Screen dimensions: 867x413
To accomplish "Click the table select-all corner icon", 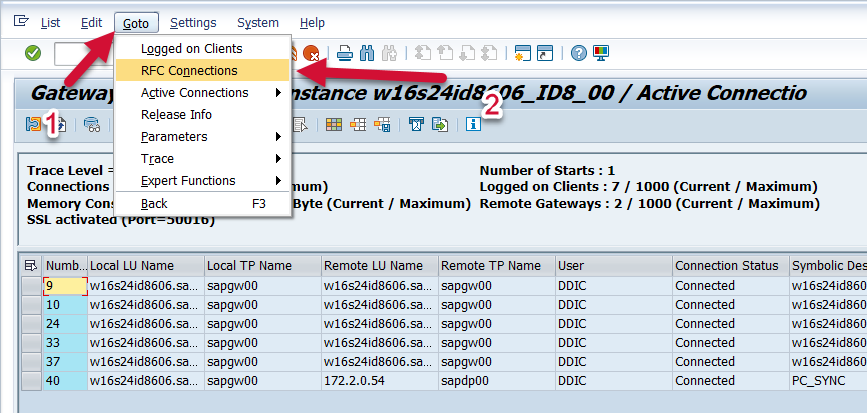I will [x=31, y=265].
